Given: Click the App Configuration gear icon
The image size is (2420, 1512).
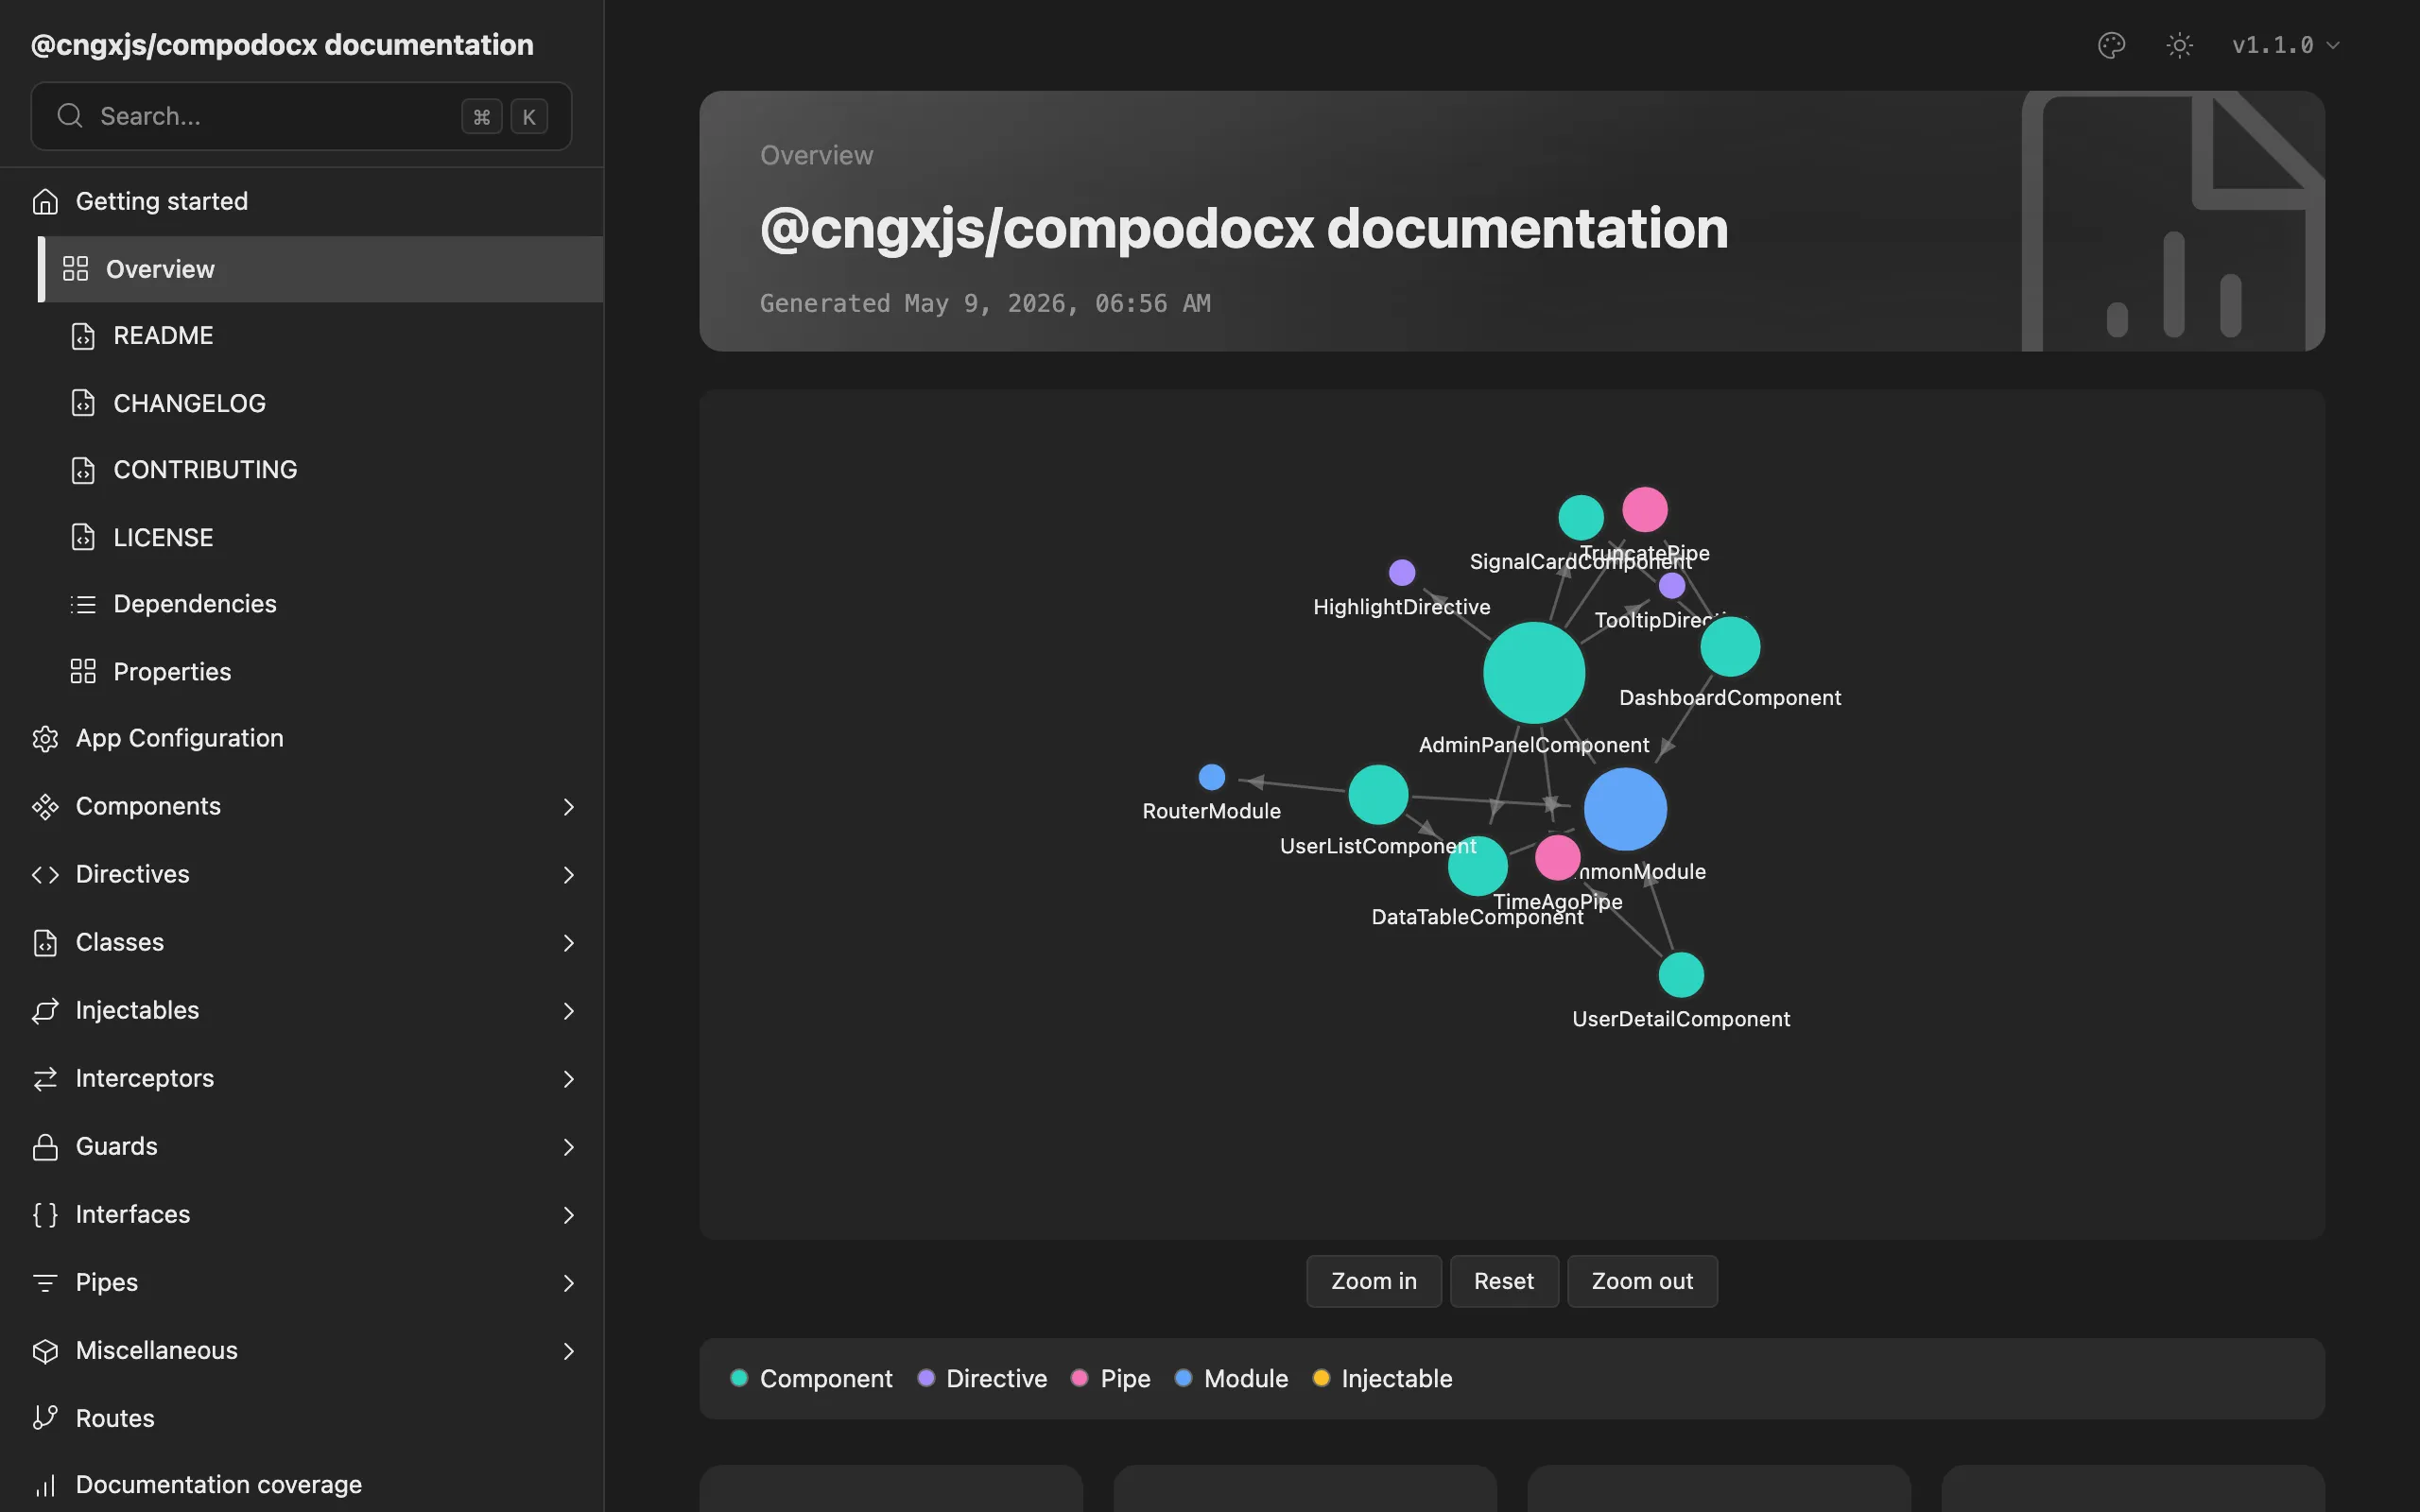Looking at the screenshot, I should [x=45, y=738].
